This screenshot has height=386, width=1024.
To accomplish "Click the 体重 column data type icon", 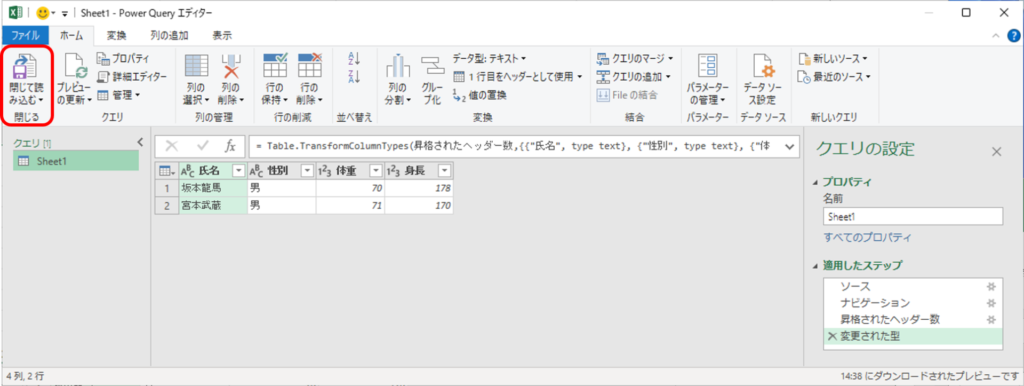I will [x=325, y=170].
